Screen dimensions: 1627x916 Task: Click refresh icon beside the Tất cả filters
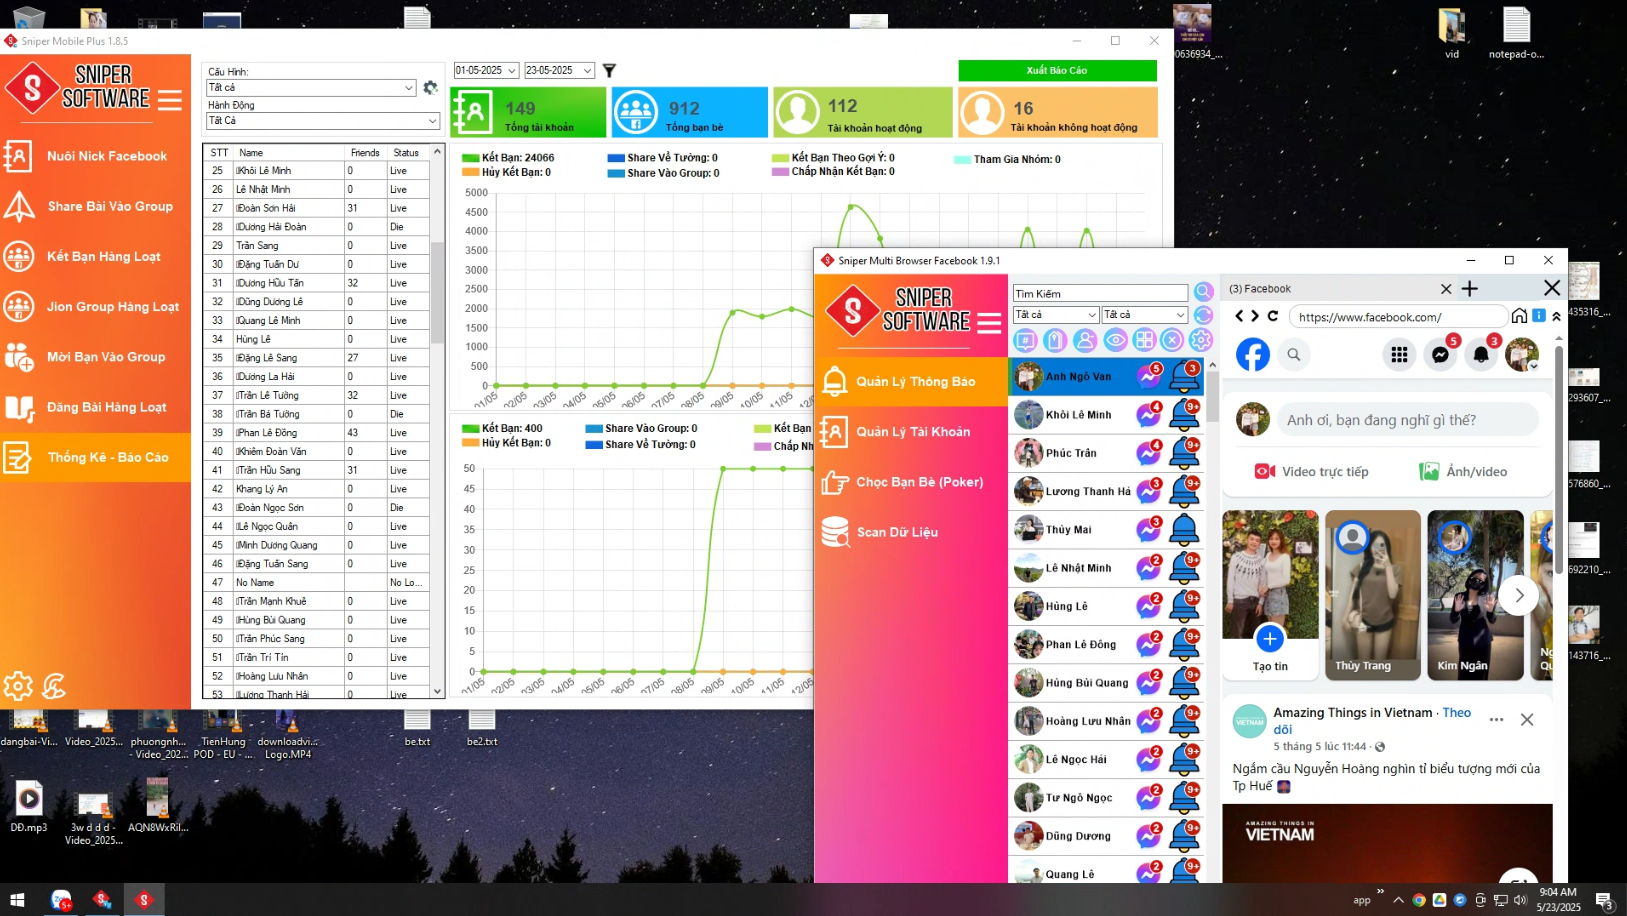click(x=1203, y=315)
